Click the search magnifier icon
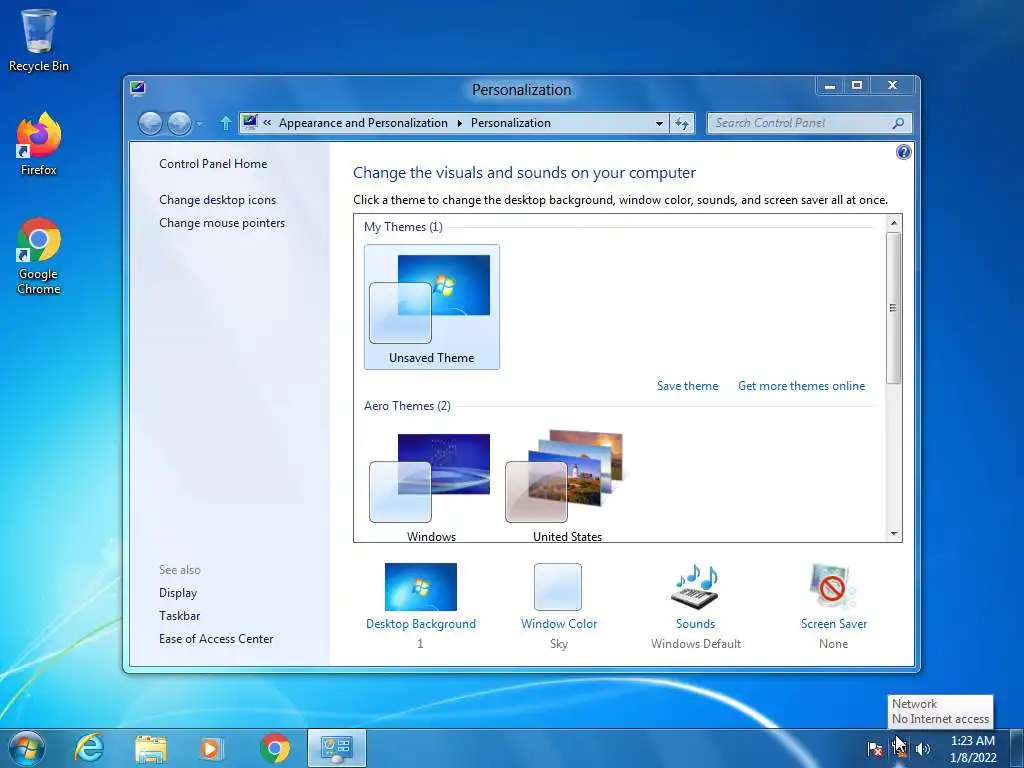Viewport: 1024px width, 768px height. click(898, 123)
